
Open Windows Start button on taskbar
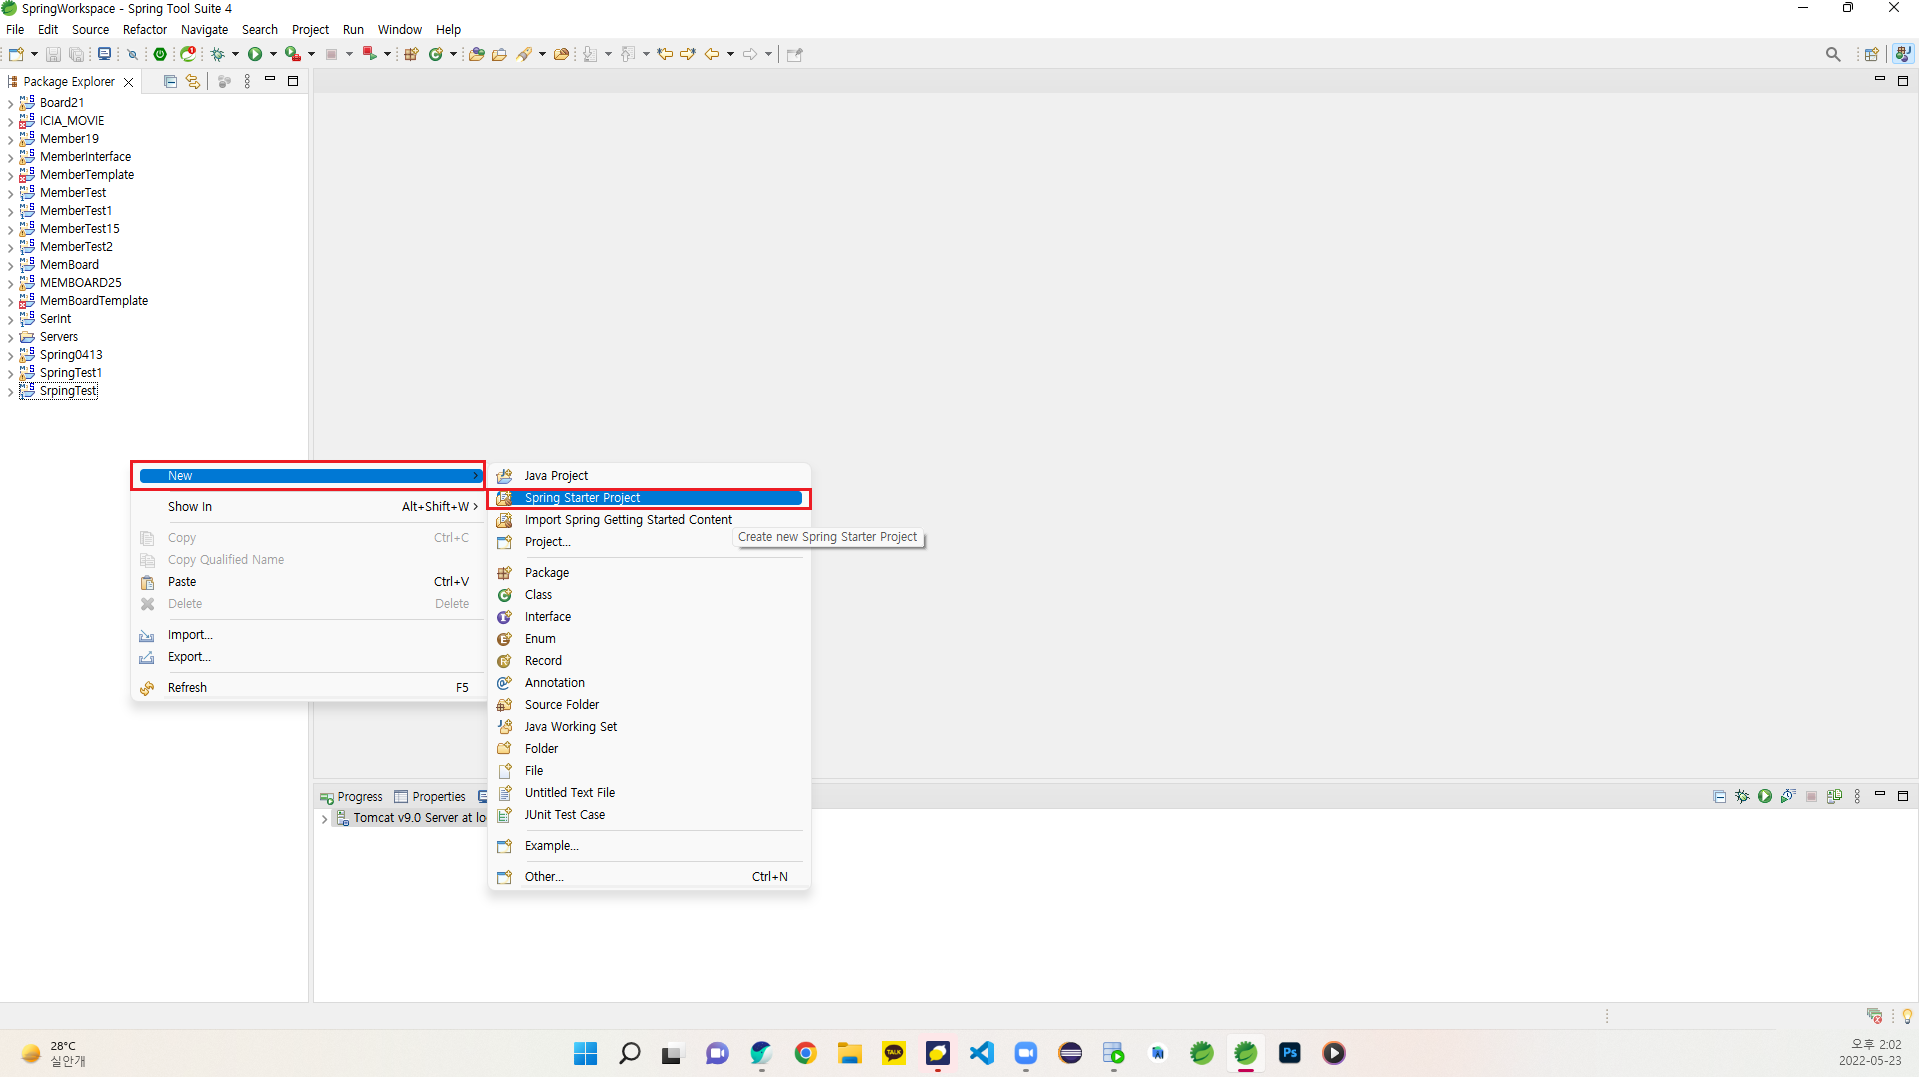(585, 1053)
